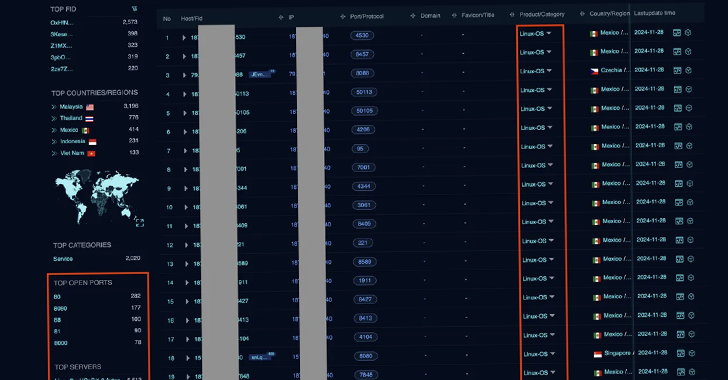Expand row 7 with the triangle arrow
The width and height of the screenshot is (728, 380).
click(185, 151)
